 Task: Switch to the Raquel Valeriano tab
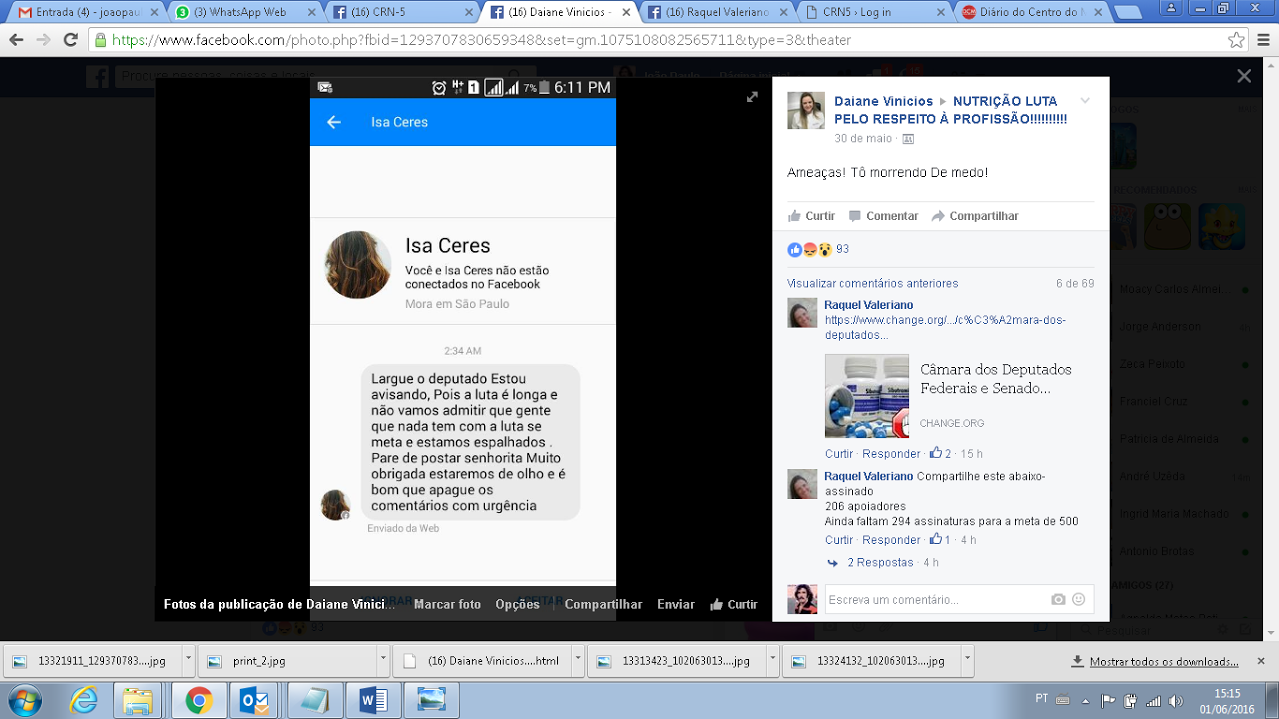[x=720, y=13]
